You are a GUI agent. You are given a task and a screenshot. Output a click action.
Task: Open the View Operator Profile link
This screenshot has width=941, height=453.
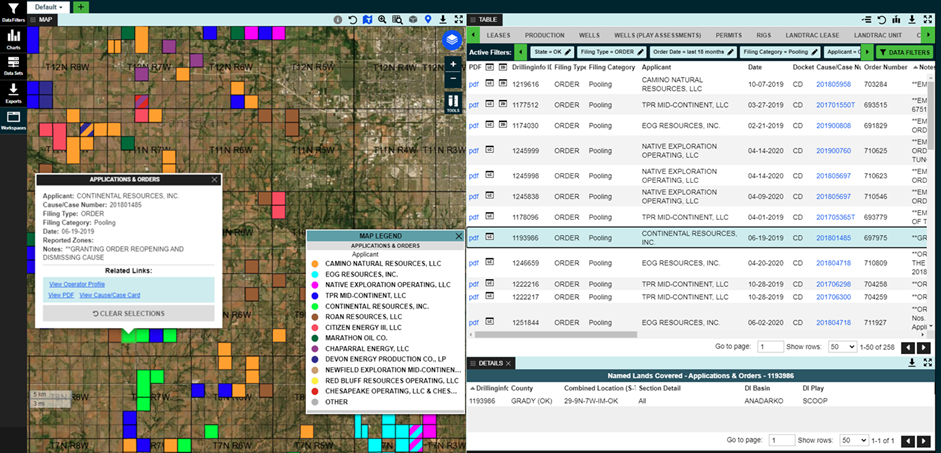(76, 284)
